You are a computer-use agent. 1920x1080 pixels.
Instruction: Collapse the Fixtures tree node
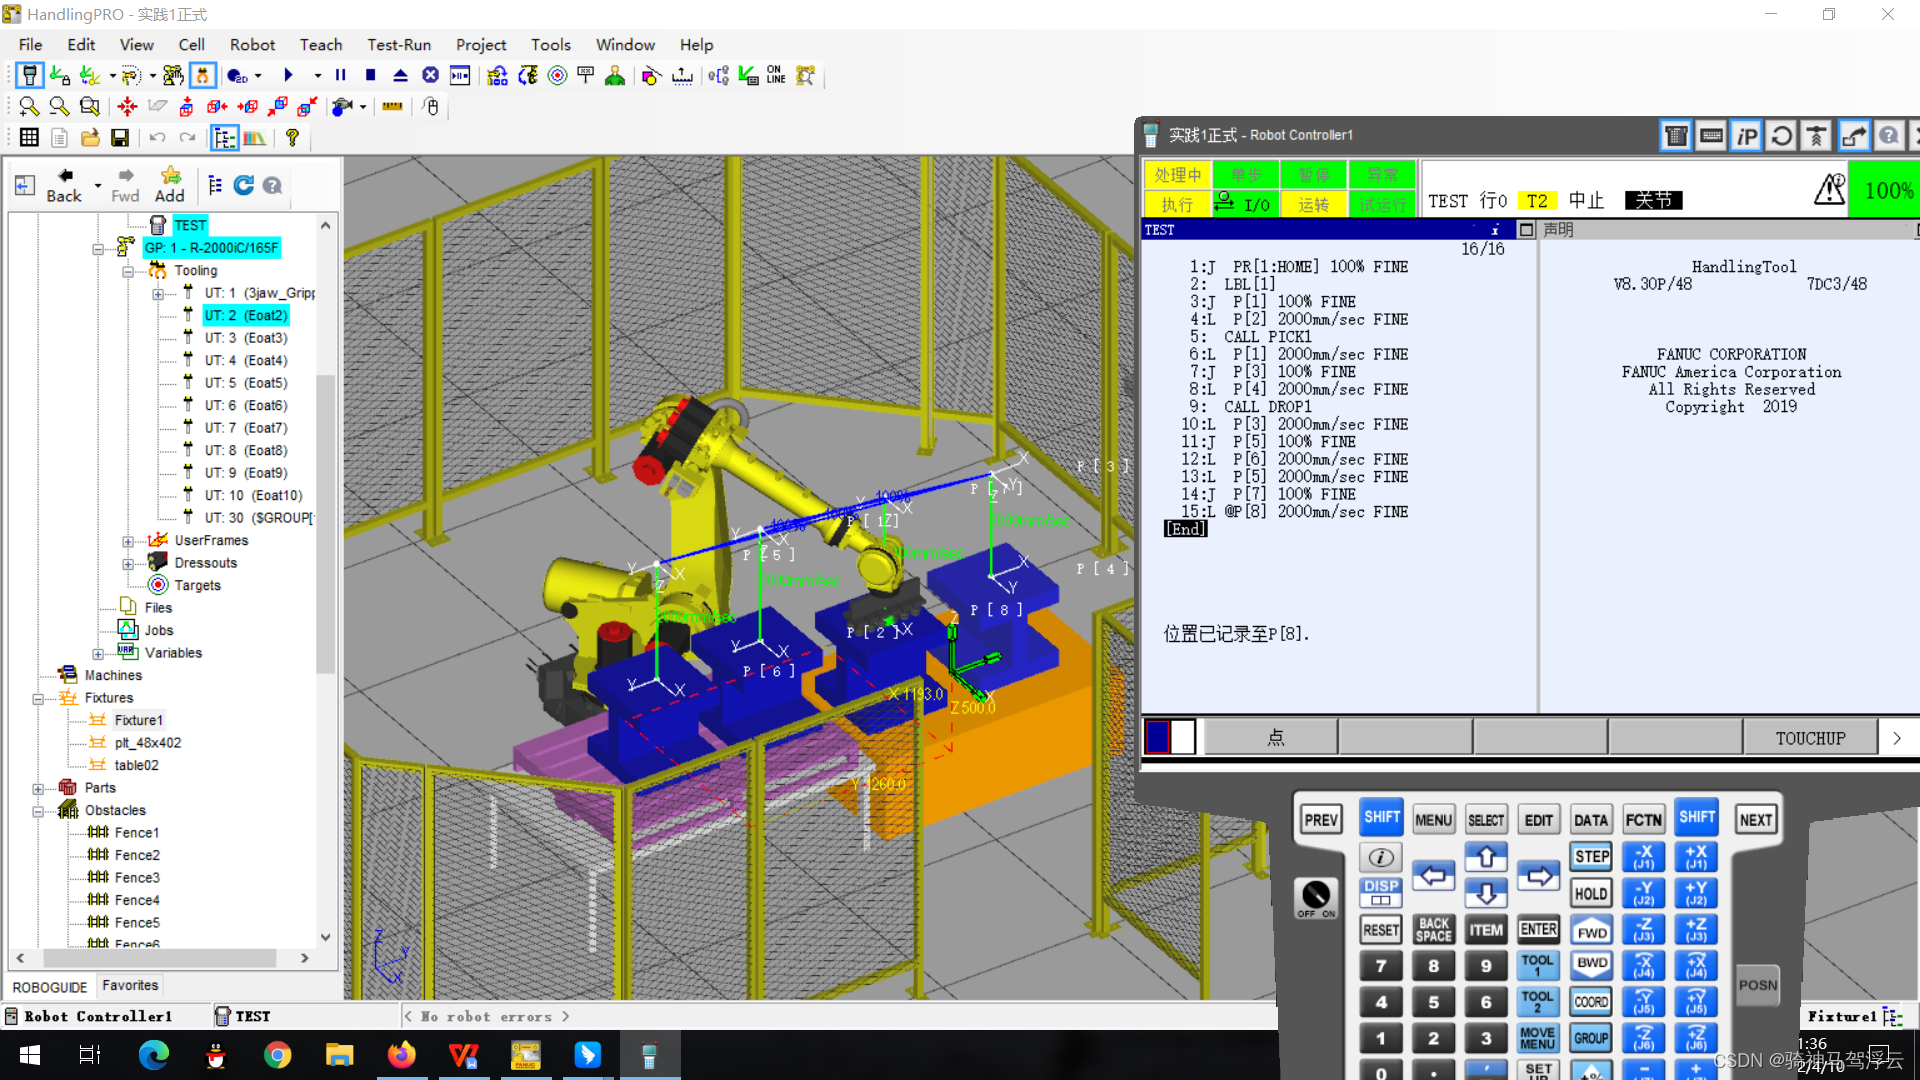38,699
